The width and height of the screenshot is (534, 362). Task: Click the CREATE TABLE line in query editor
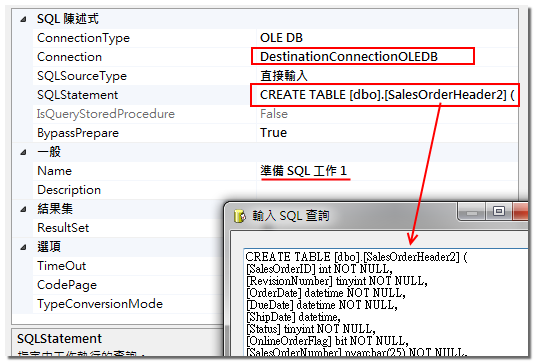[356, 257]
